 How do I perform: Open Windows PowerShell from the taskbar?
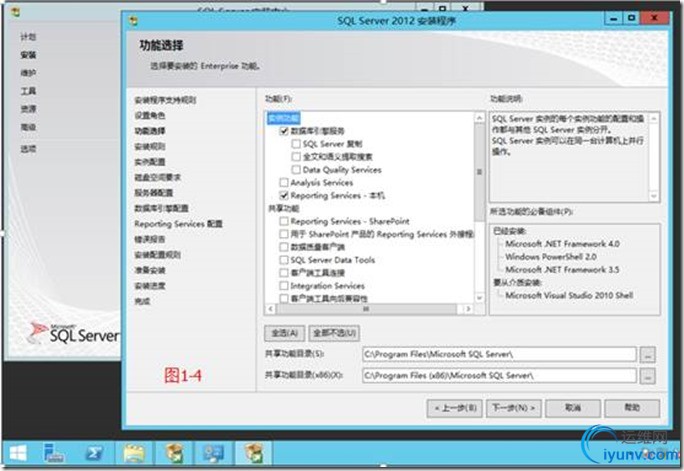coord(94,454)
